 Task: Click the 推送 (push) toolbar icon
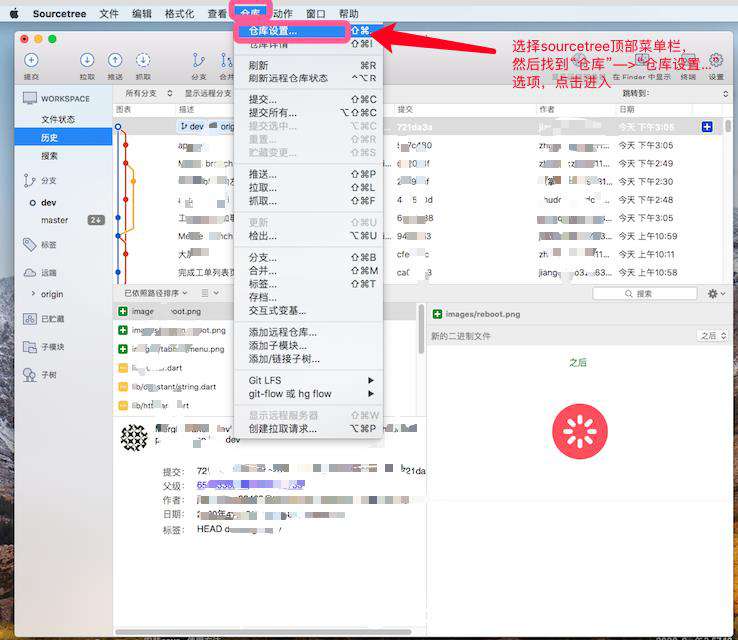point(115,60)
